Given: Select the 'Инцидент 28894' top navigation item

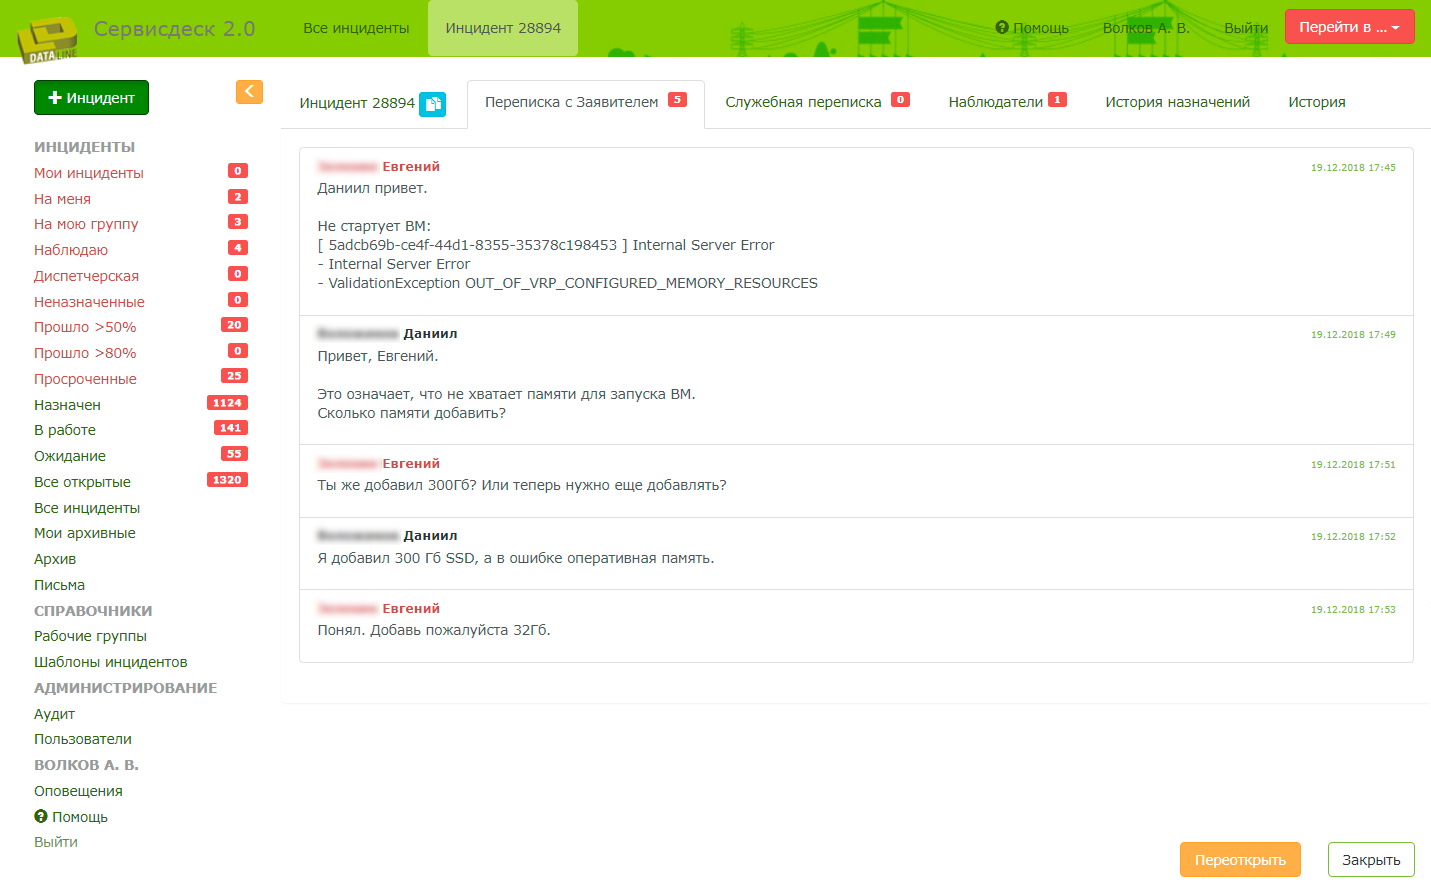Looking at the screenshot, I should (502, 29).
